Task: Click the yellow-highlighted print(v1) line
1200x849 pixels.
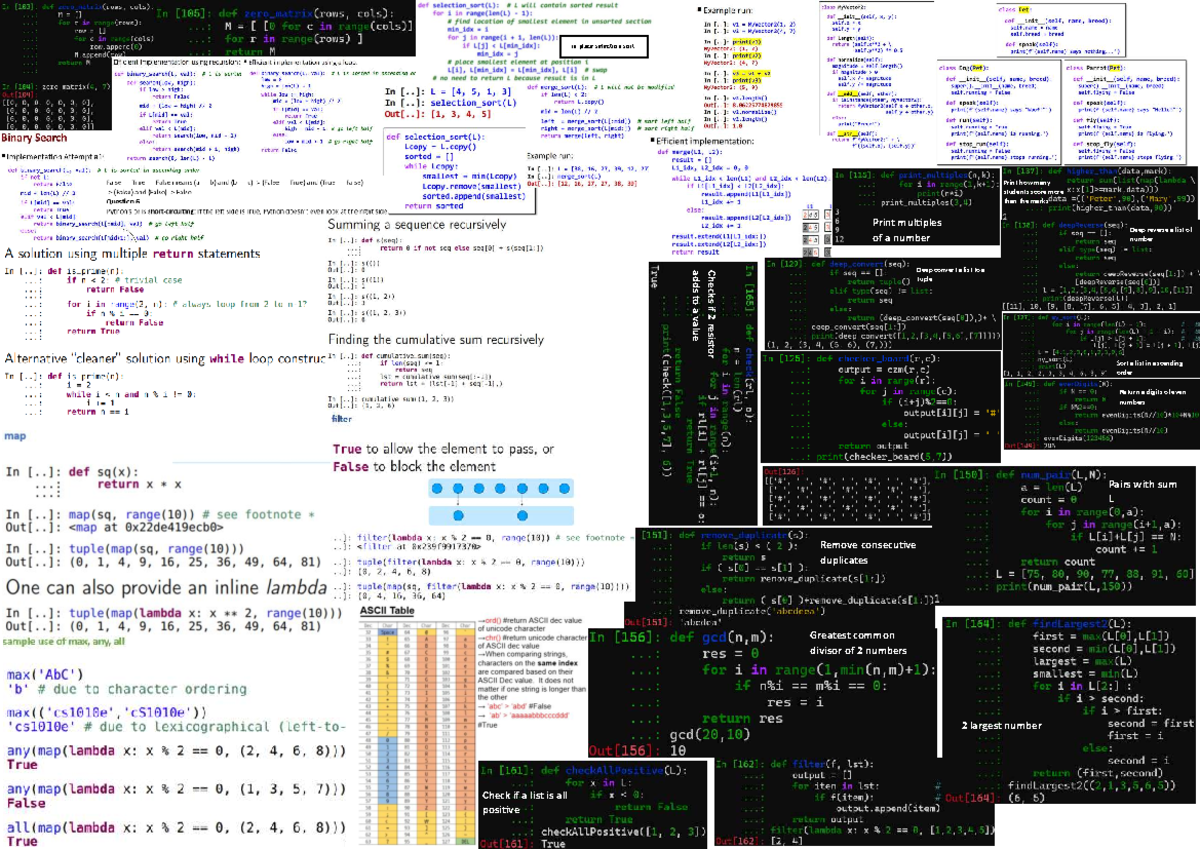Action: point(746,42)
